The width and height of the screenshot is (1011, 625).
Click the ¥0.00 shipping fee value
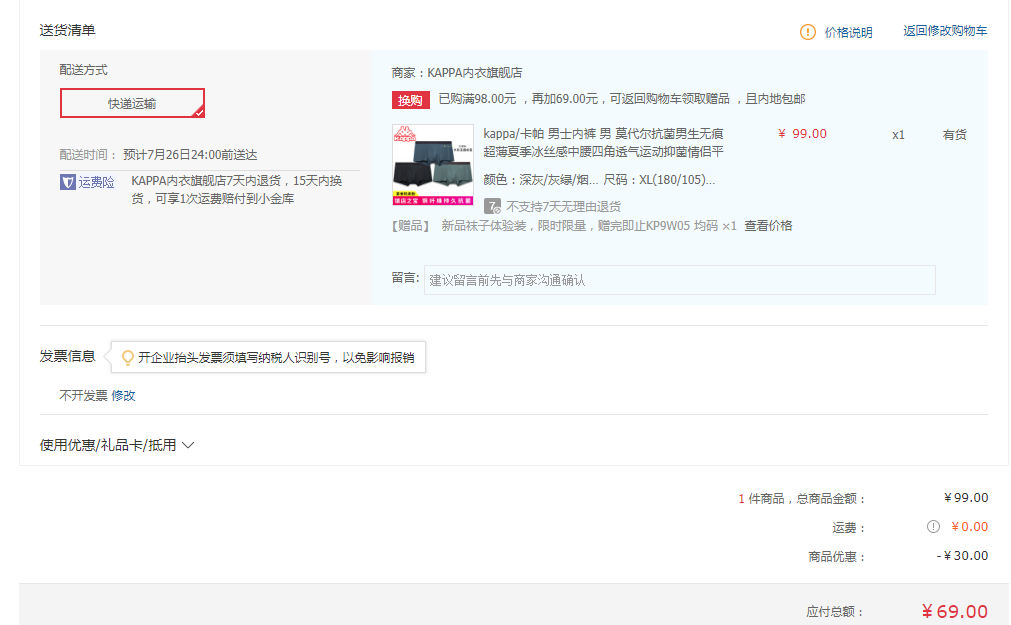coord(969,527)
